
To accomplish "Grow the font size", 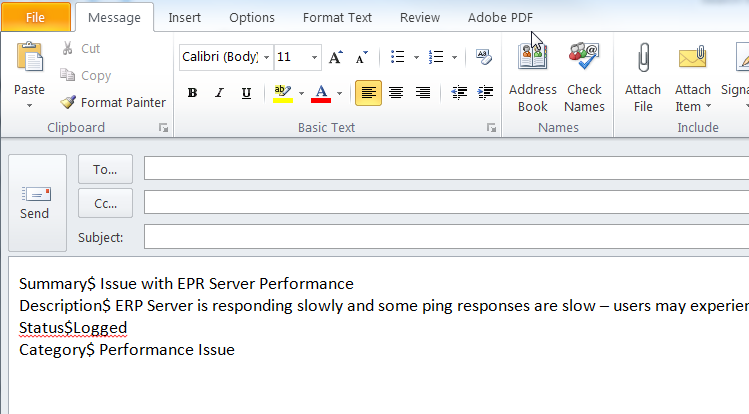I will point(336,57).
